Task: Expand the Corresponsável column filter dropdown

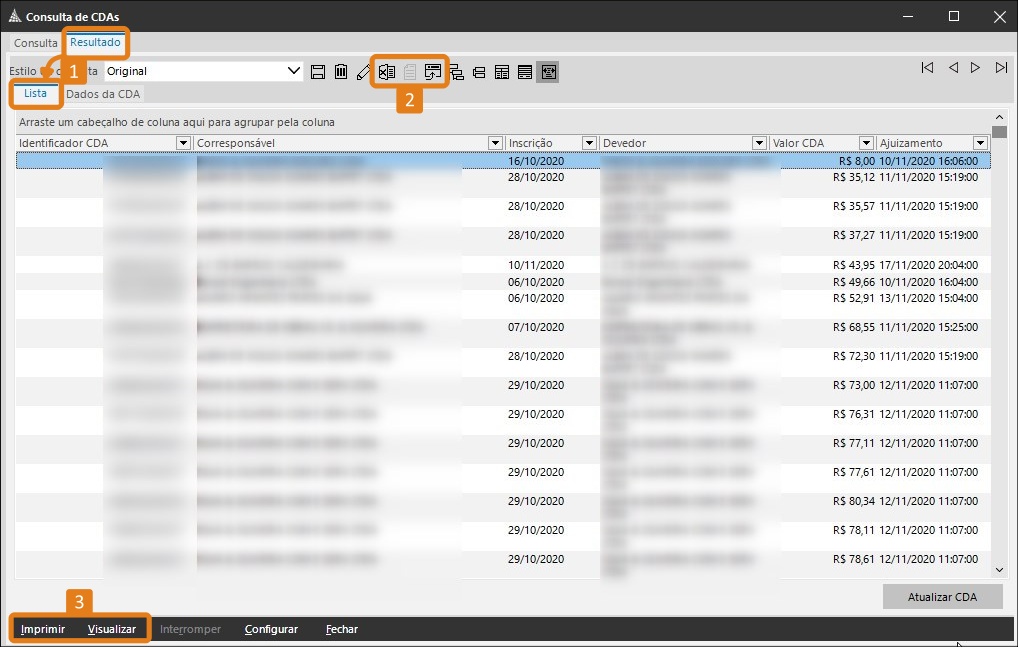Action: pyautogui.click(x=495, y=143)
